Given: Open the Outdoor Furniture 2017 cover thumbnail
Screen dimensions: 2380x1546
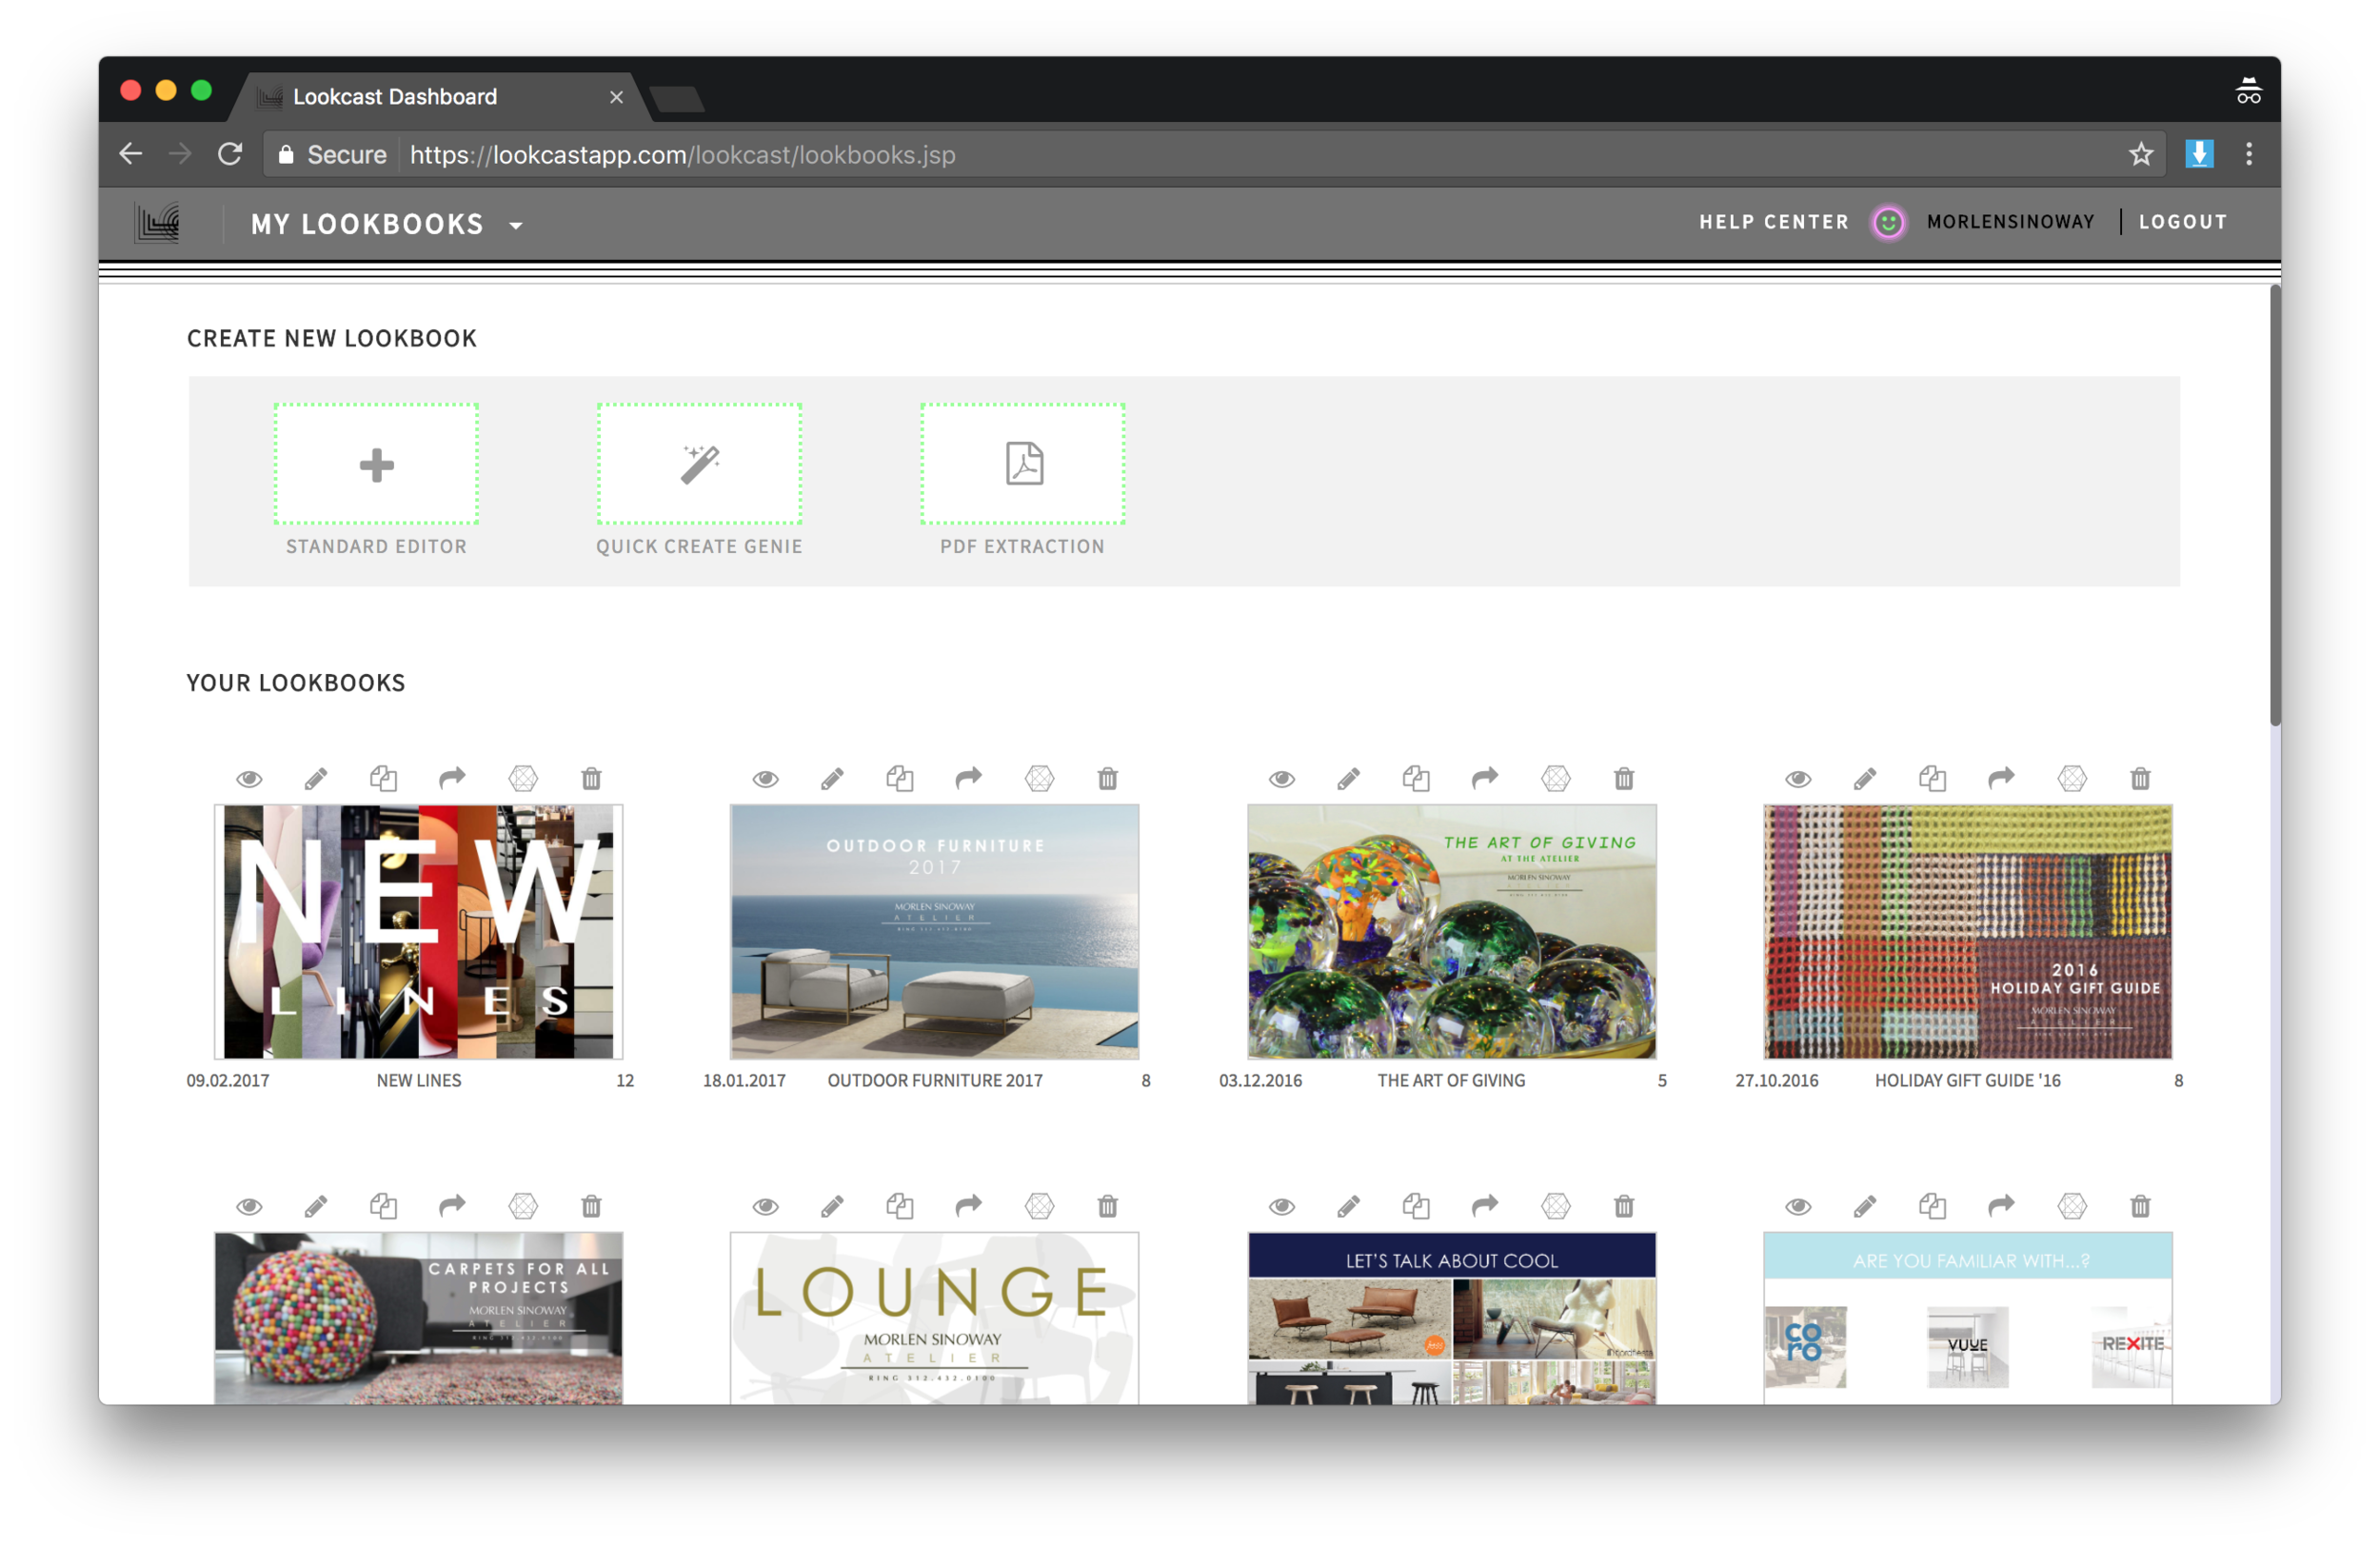Looking at the screenshot, I should pyautogui.click(x=935, y=932).
